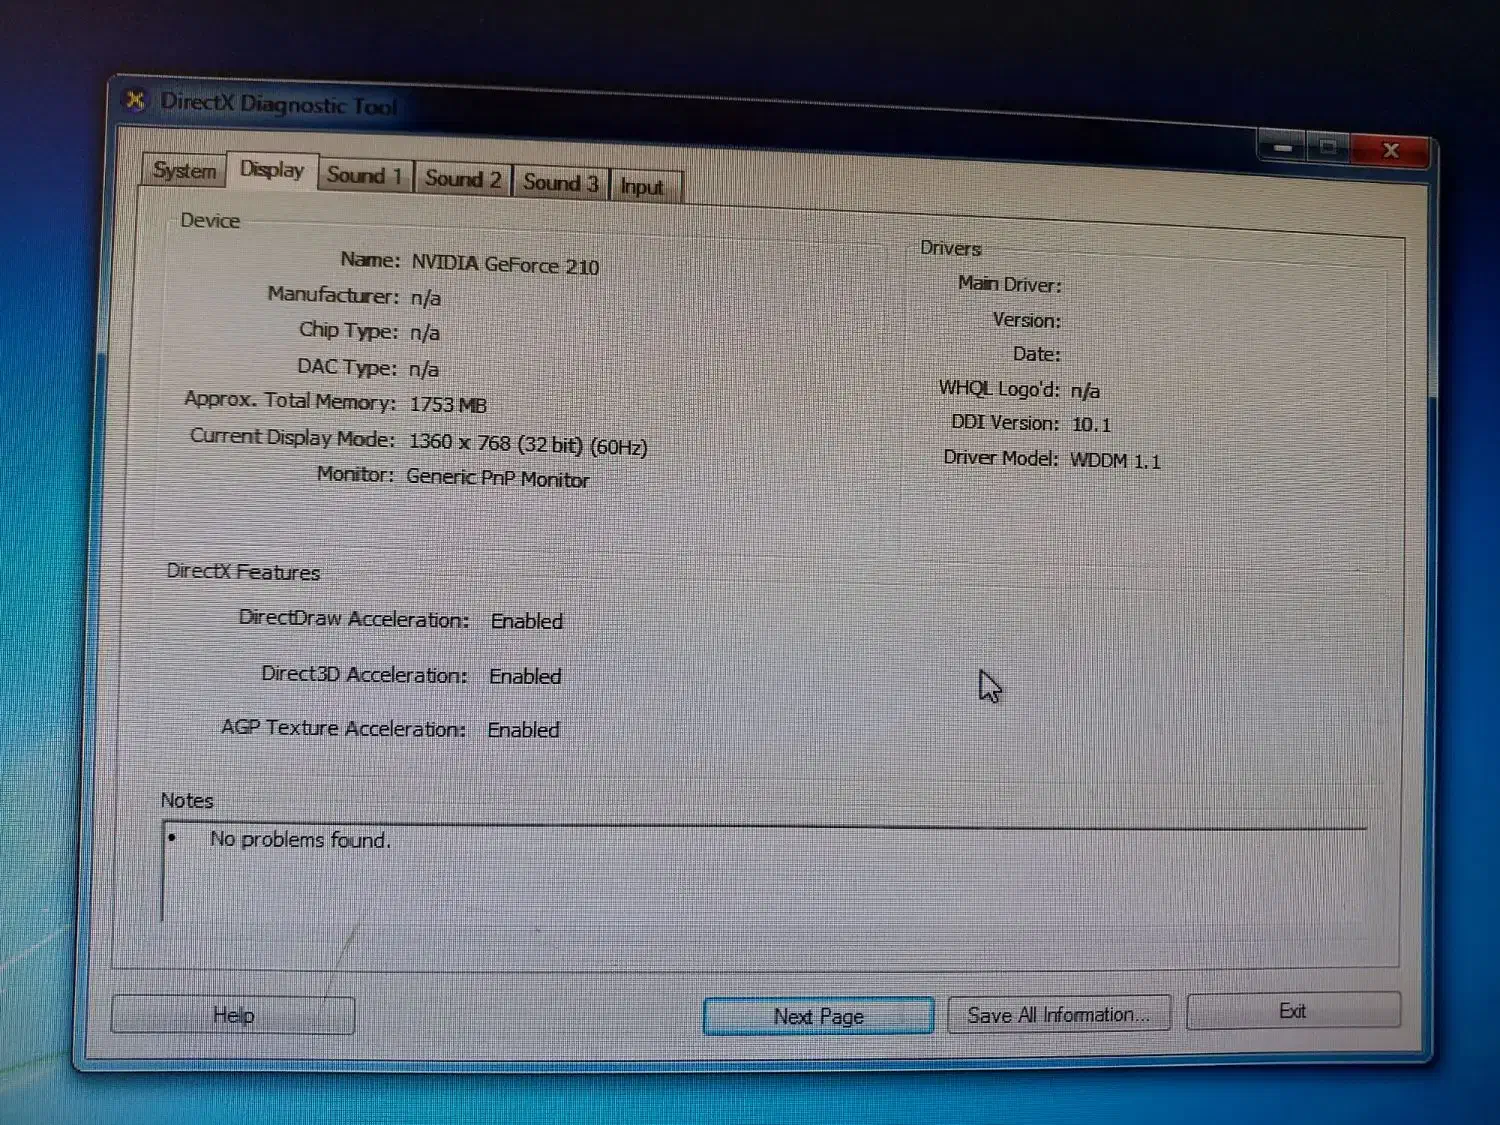
Task: Click the maximize button in the title bar
Action: pos(1328,149)
